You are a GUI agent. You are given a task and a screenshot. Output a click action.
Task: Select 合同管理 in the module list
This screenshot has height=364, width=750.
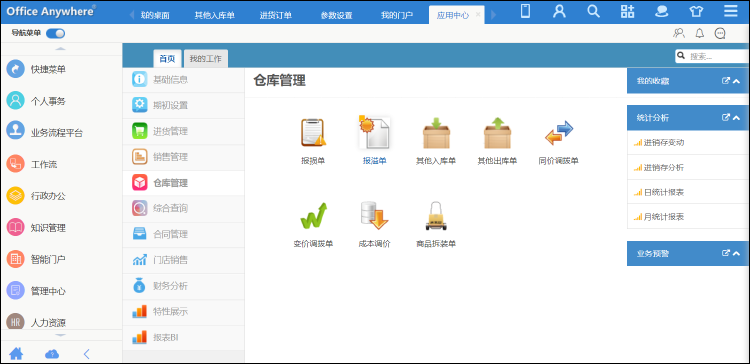click(183, 234)
